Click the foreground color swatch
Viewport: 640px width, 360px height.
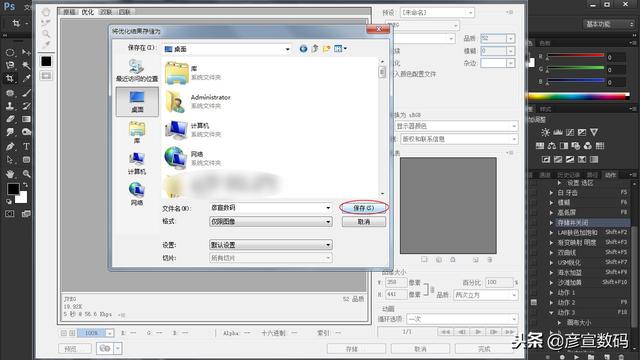[13, 189]
